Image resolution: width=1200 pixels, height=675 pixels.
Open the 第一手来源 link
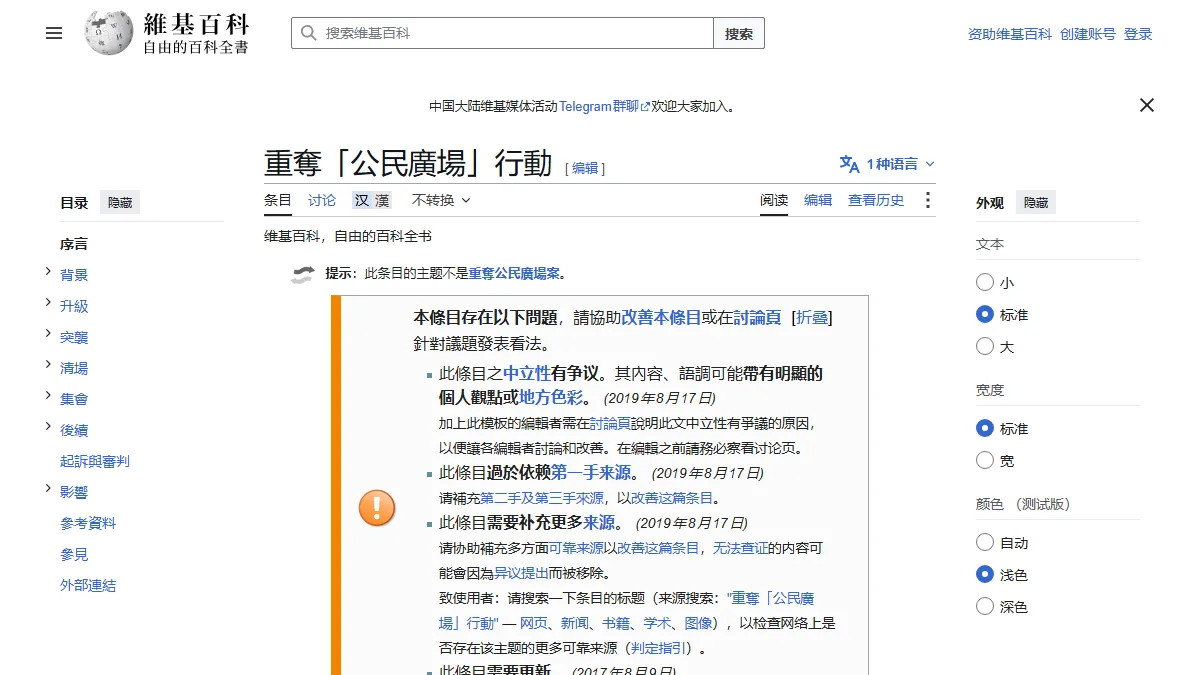591,473
